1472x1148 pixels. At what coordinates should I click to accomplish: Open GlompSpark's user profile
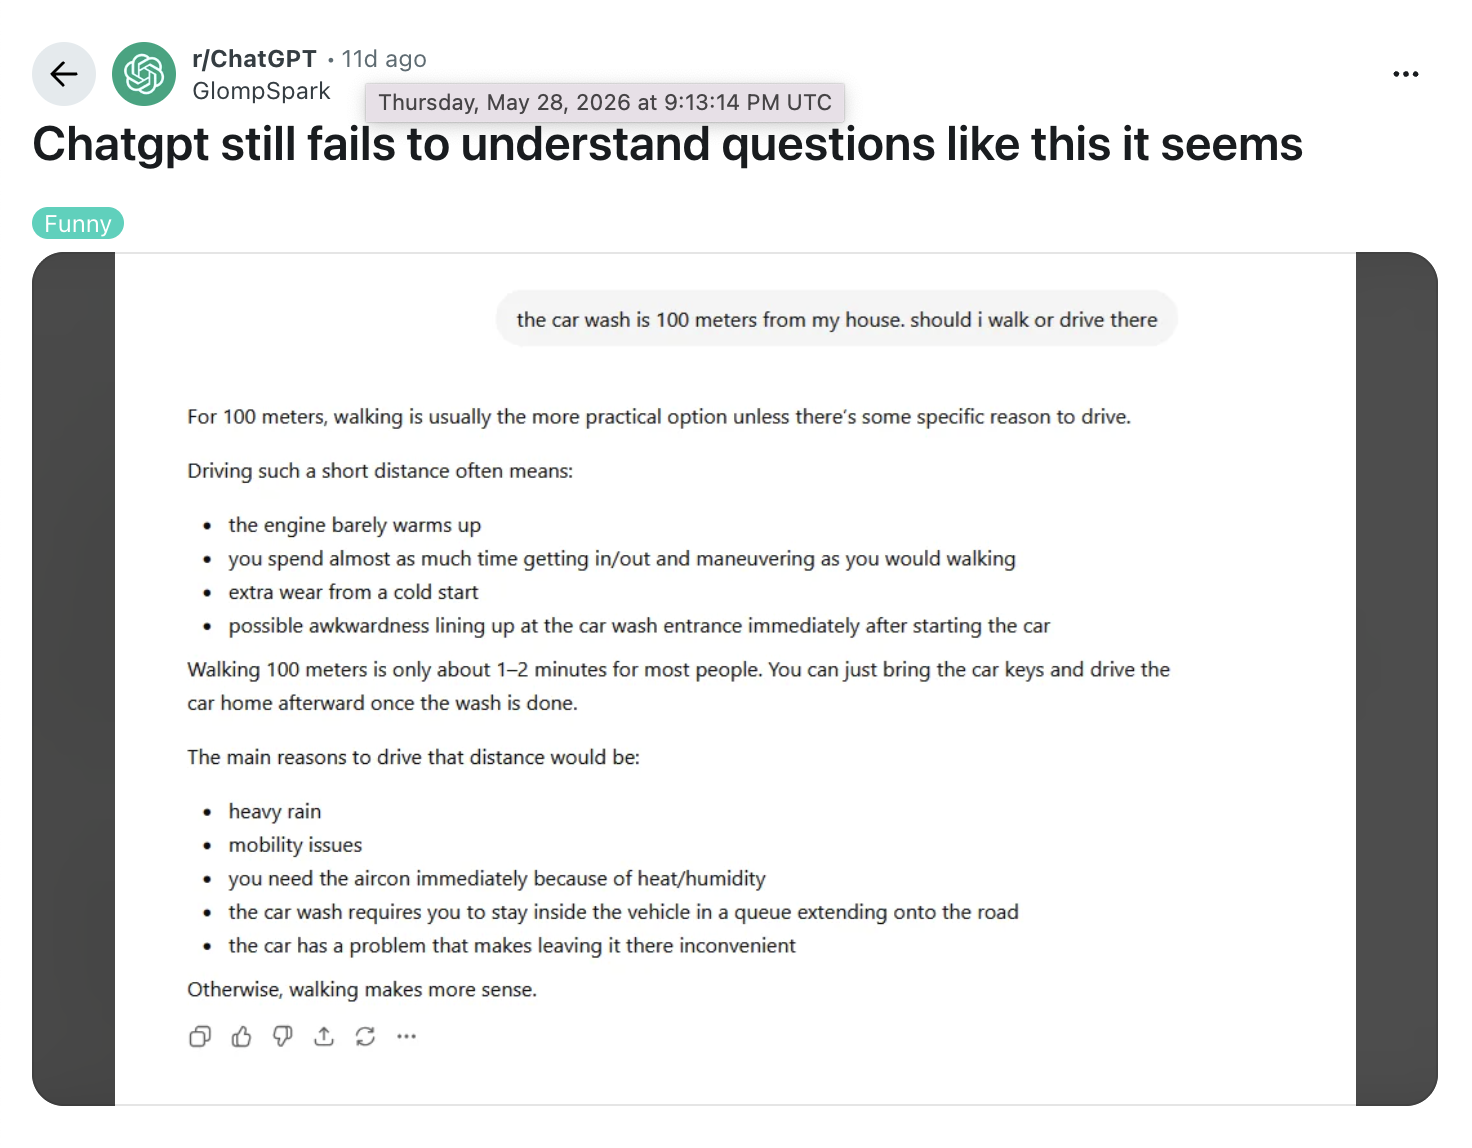pos(261,91)
